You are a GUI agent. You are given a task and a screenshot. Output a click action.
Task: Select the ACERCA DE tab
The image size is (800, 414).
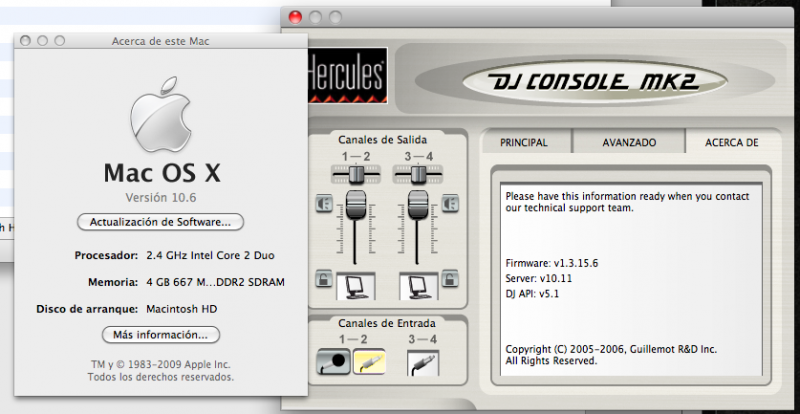point(732,143)
